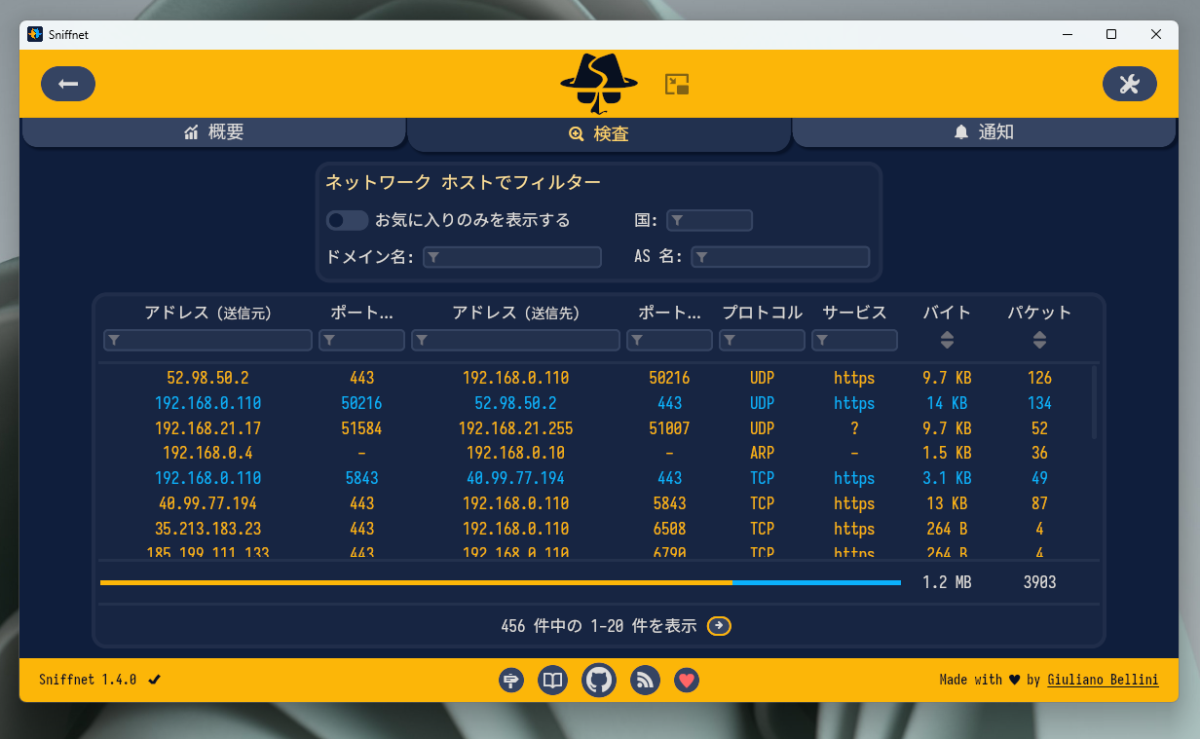
Task: Click source 35.213.183.23
Action: click(208, 529)
